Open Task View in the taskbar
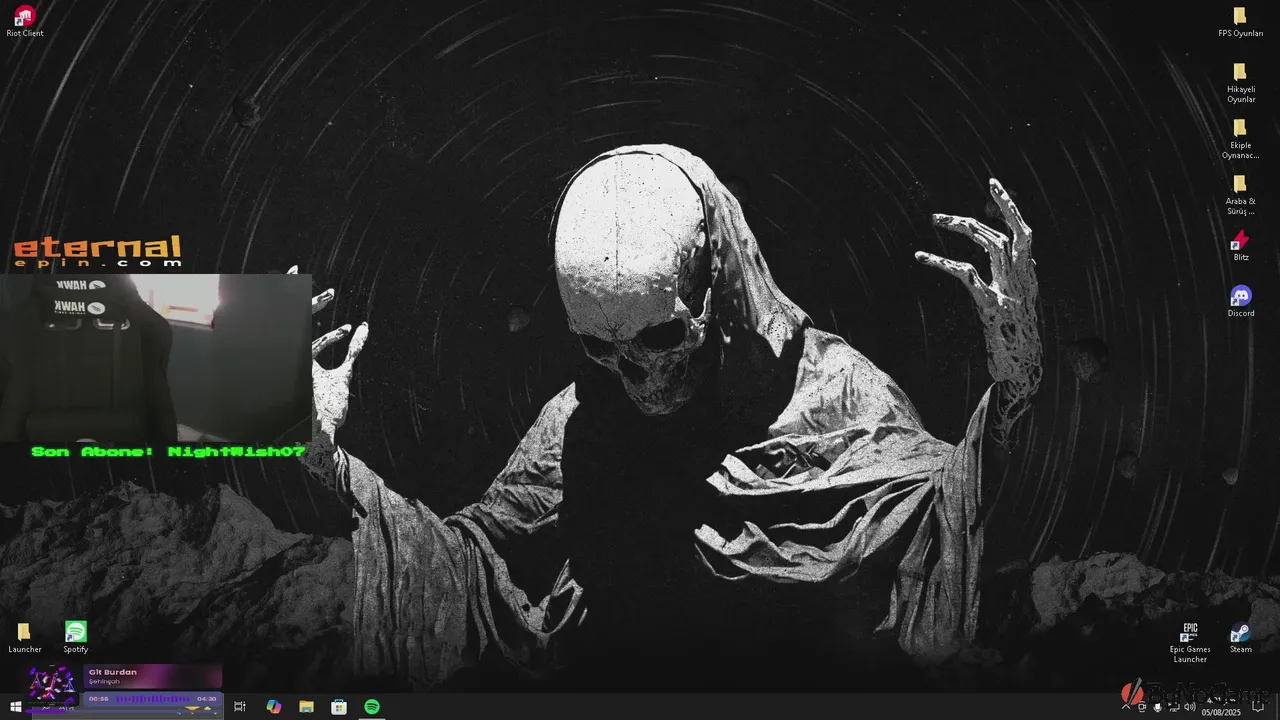 (x=240, y=707)
